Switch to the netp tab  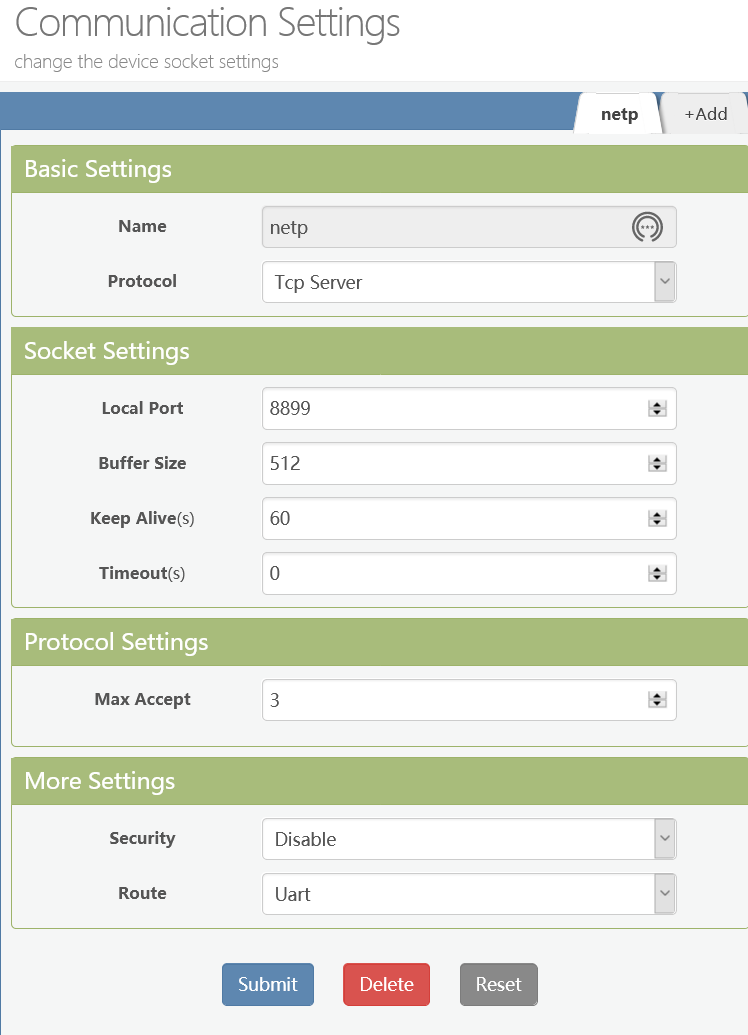619,114
